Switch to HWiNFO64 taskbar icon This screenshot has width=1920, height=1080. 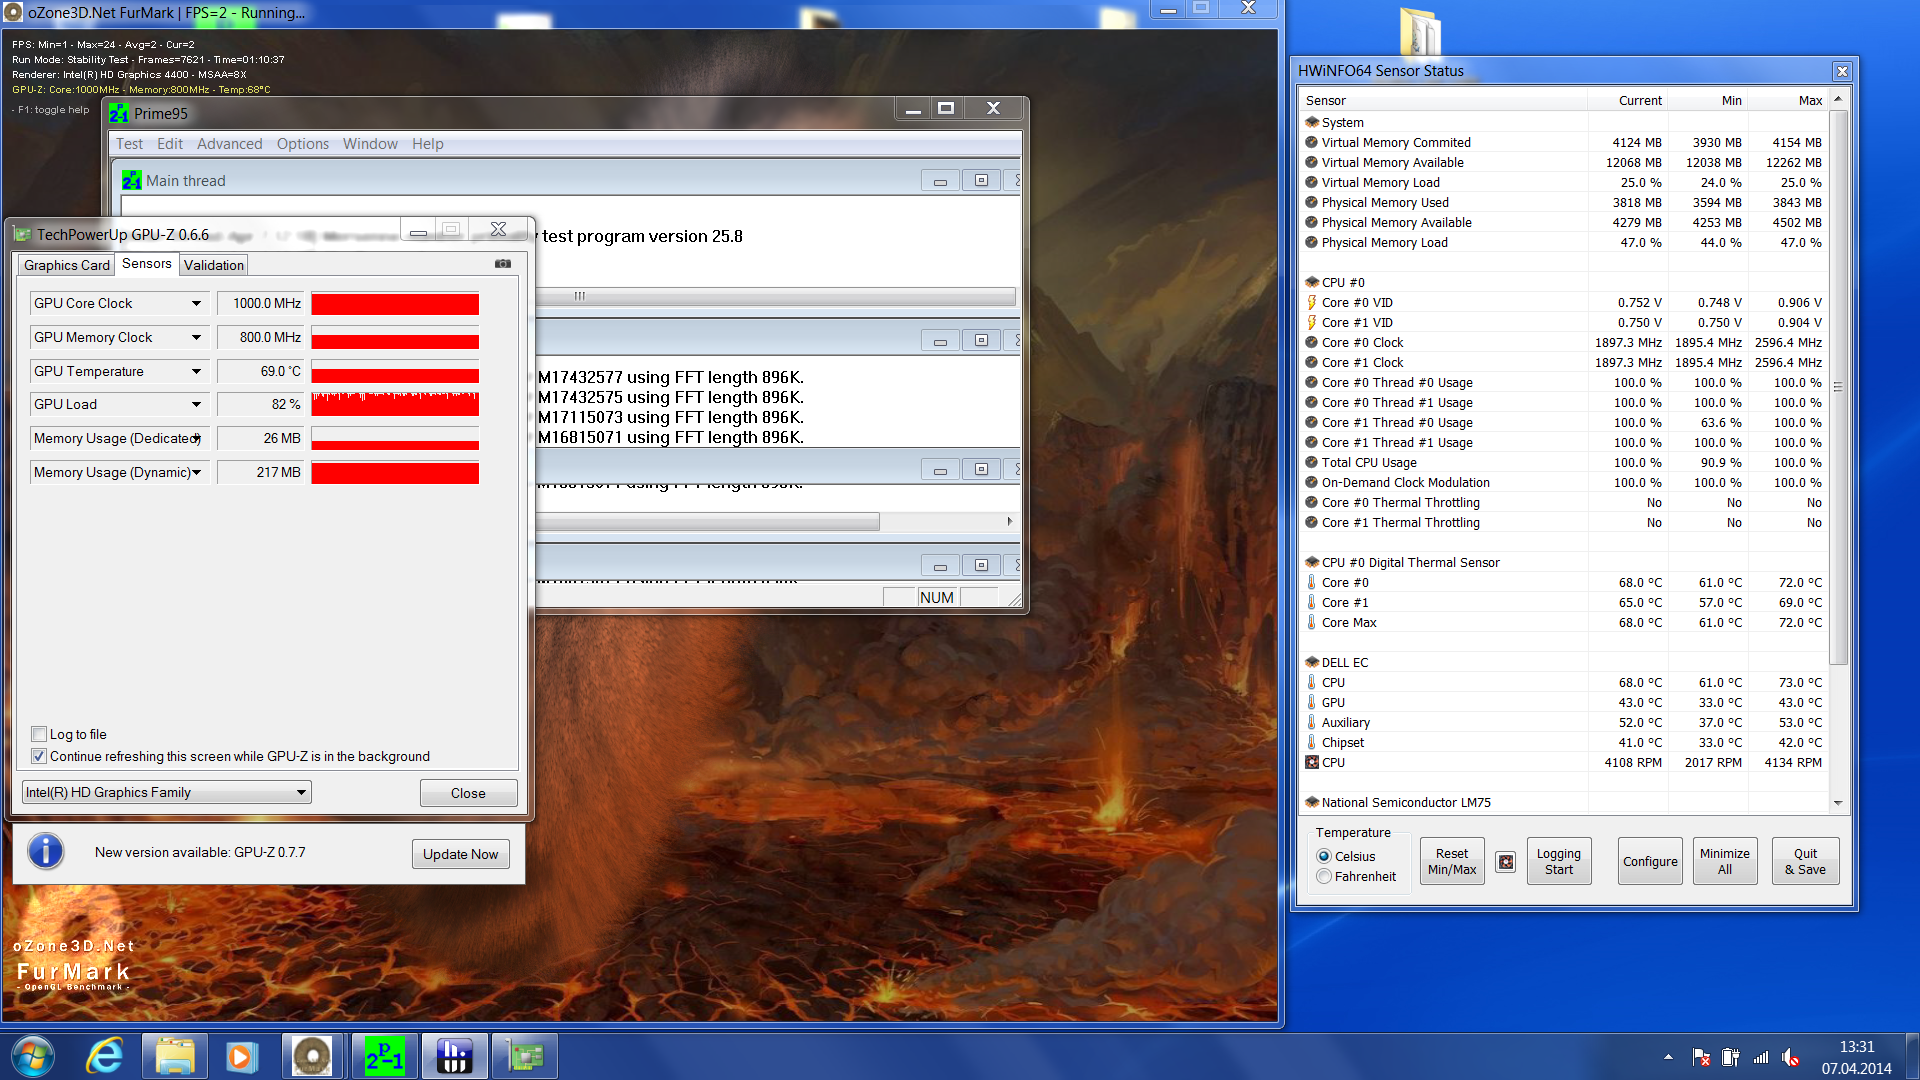(455, 1056)
